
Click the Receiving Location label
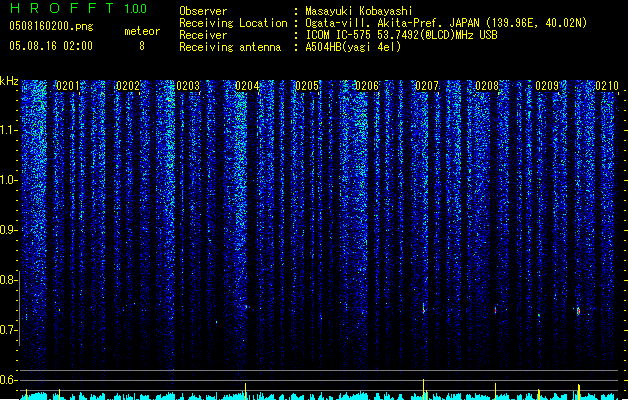[x=233, y=23]
